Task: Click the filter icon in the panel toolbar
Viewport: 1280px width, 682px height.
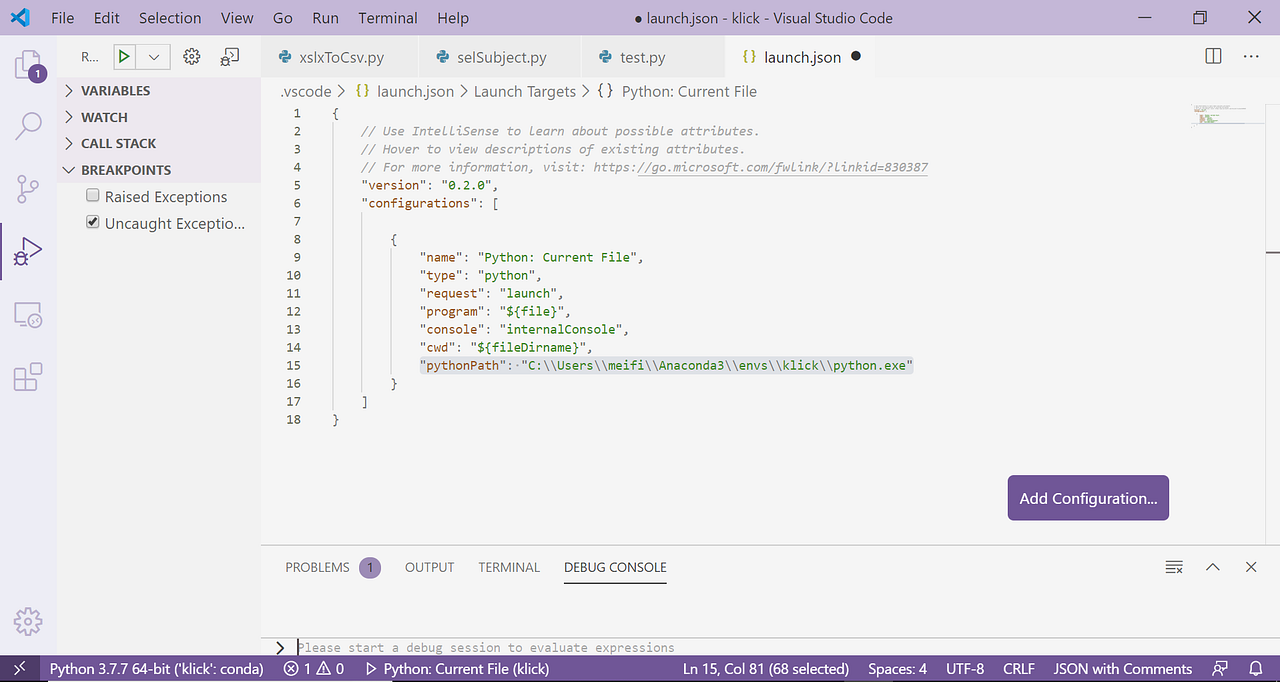Action: coord(1173,567)
